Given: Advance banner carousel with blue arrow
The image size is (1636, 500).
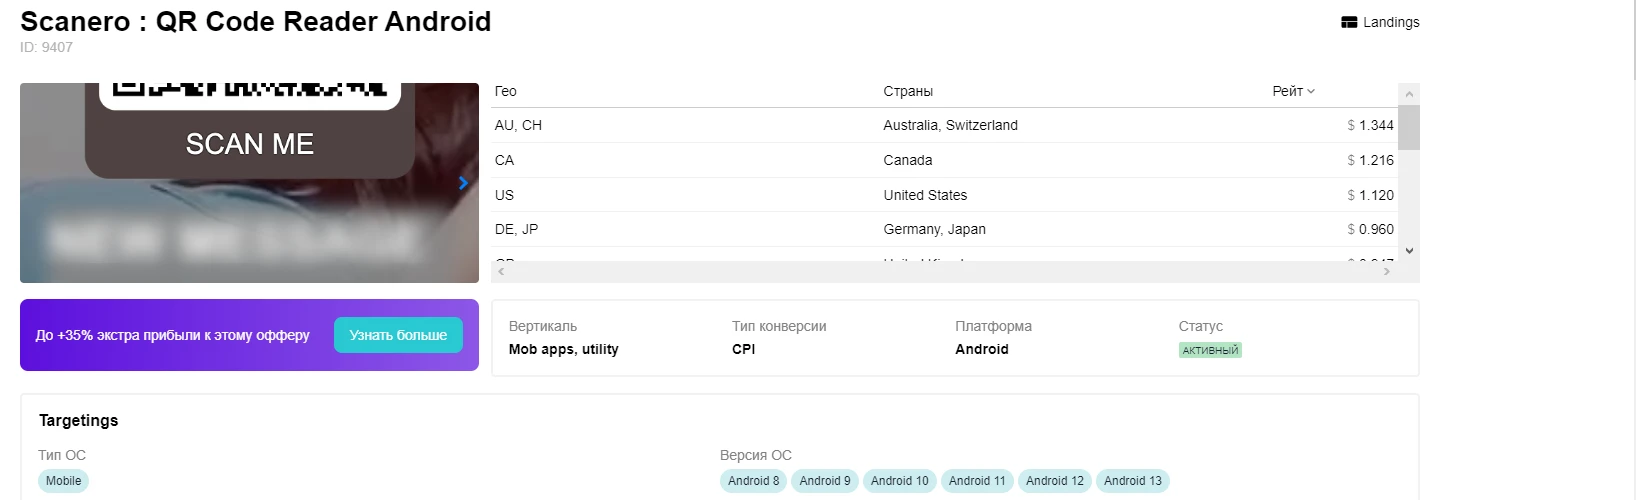Looking at the screenshot, I should [463, 183].
